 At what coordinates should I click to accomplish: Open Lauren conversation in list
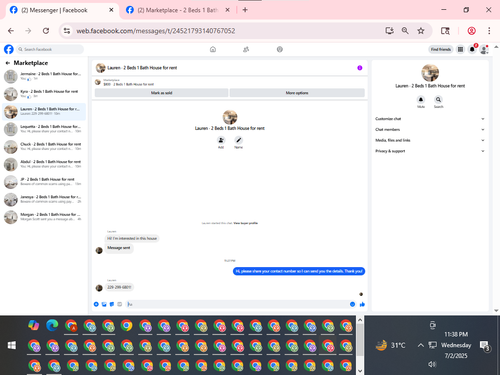[x=44, y=112]
